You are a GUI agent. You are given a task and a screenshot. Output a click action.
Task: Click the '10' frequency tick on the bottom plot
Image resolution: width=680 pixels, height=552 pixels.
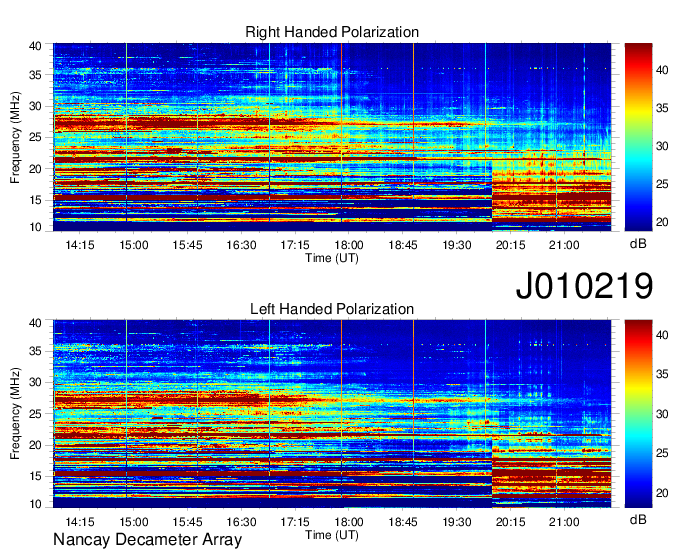pos(35,504)
